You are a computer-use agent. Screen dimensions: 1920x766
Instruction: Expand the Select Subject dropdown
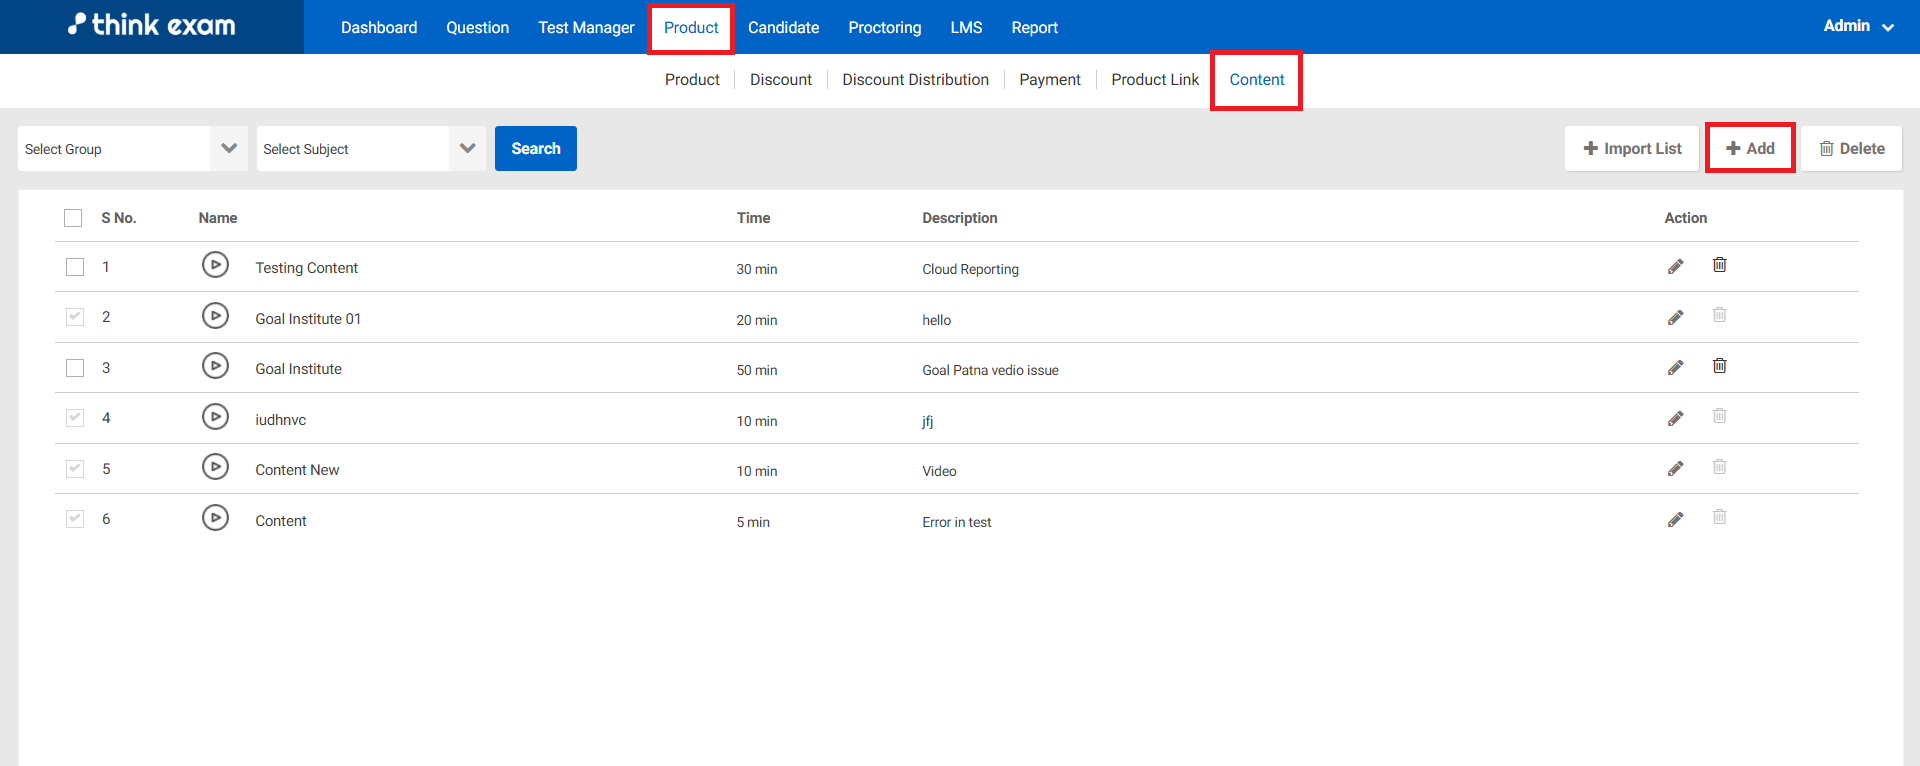tap(370, 149)
